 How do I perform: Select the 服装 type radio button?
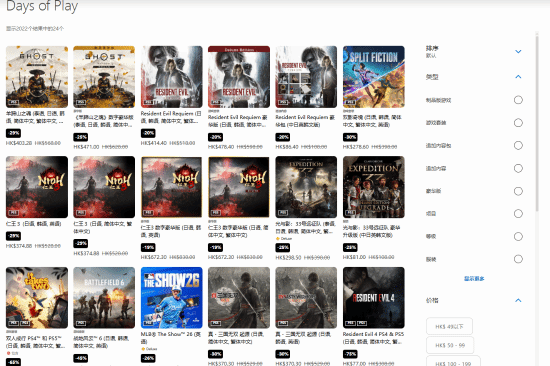coord(518,259)
